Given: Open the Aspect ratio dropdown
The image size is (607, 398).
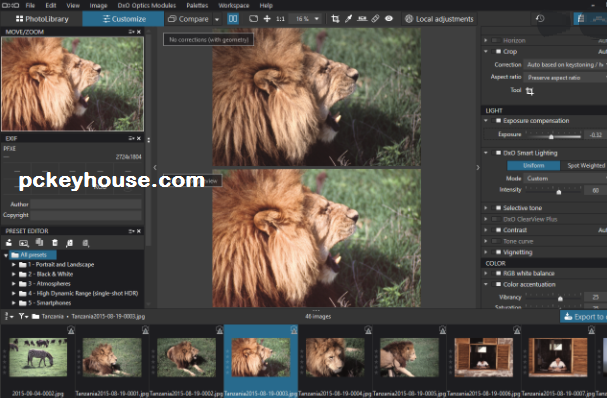Looking at the screenshot, I should pyautogui.click(x=565, y=77).
